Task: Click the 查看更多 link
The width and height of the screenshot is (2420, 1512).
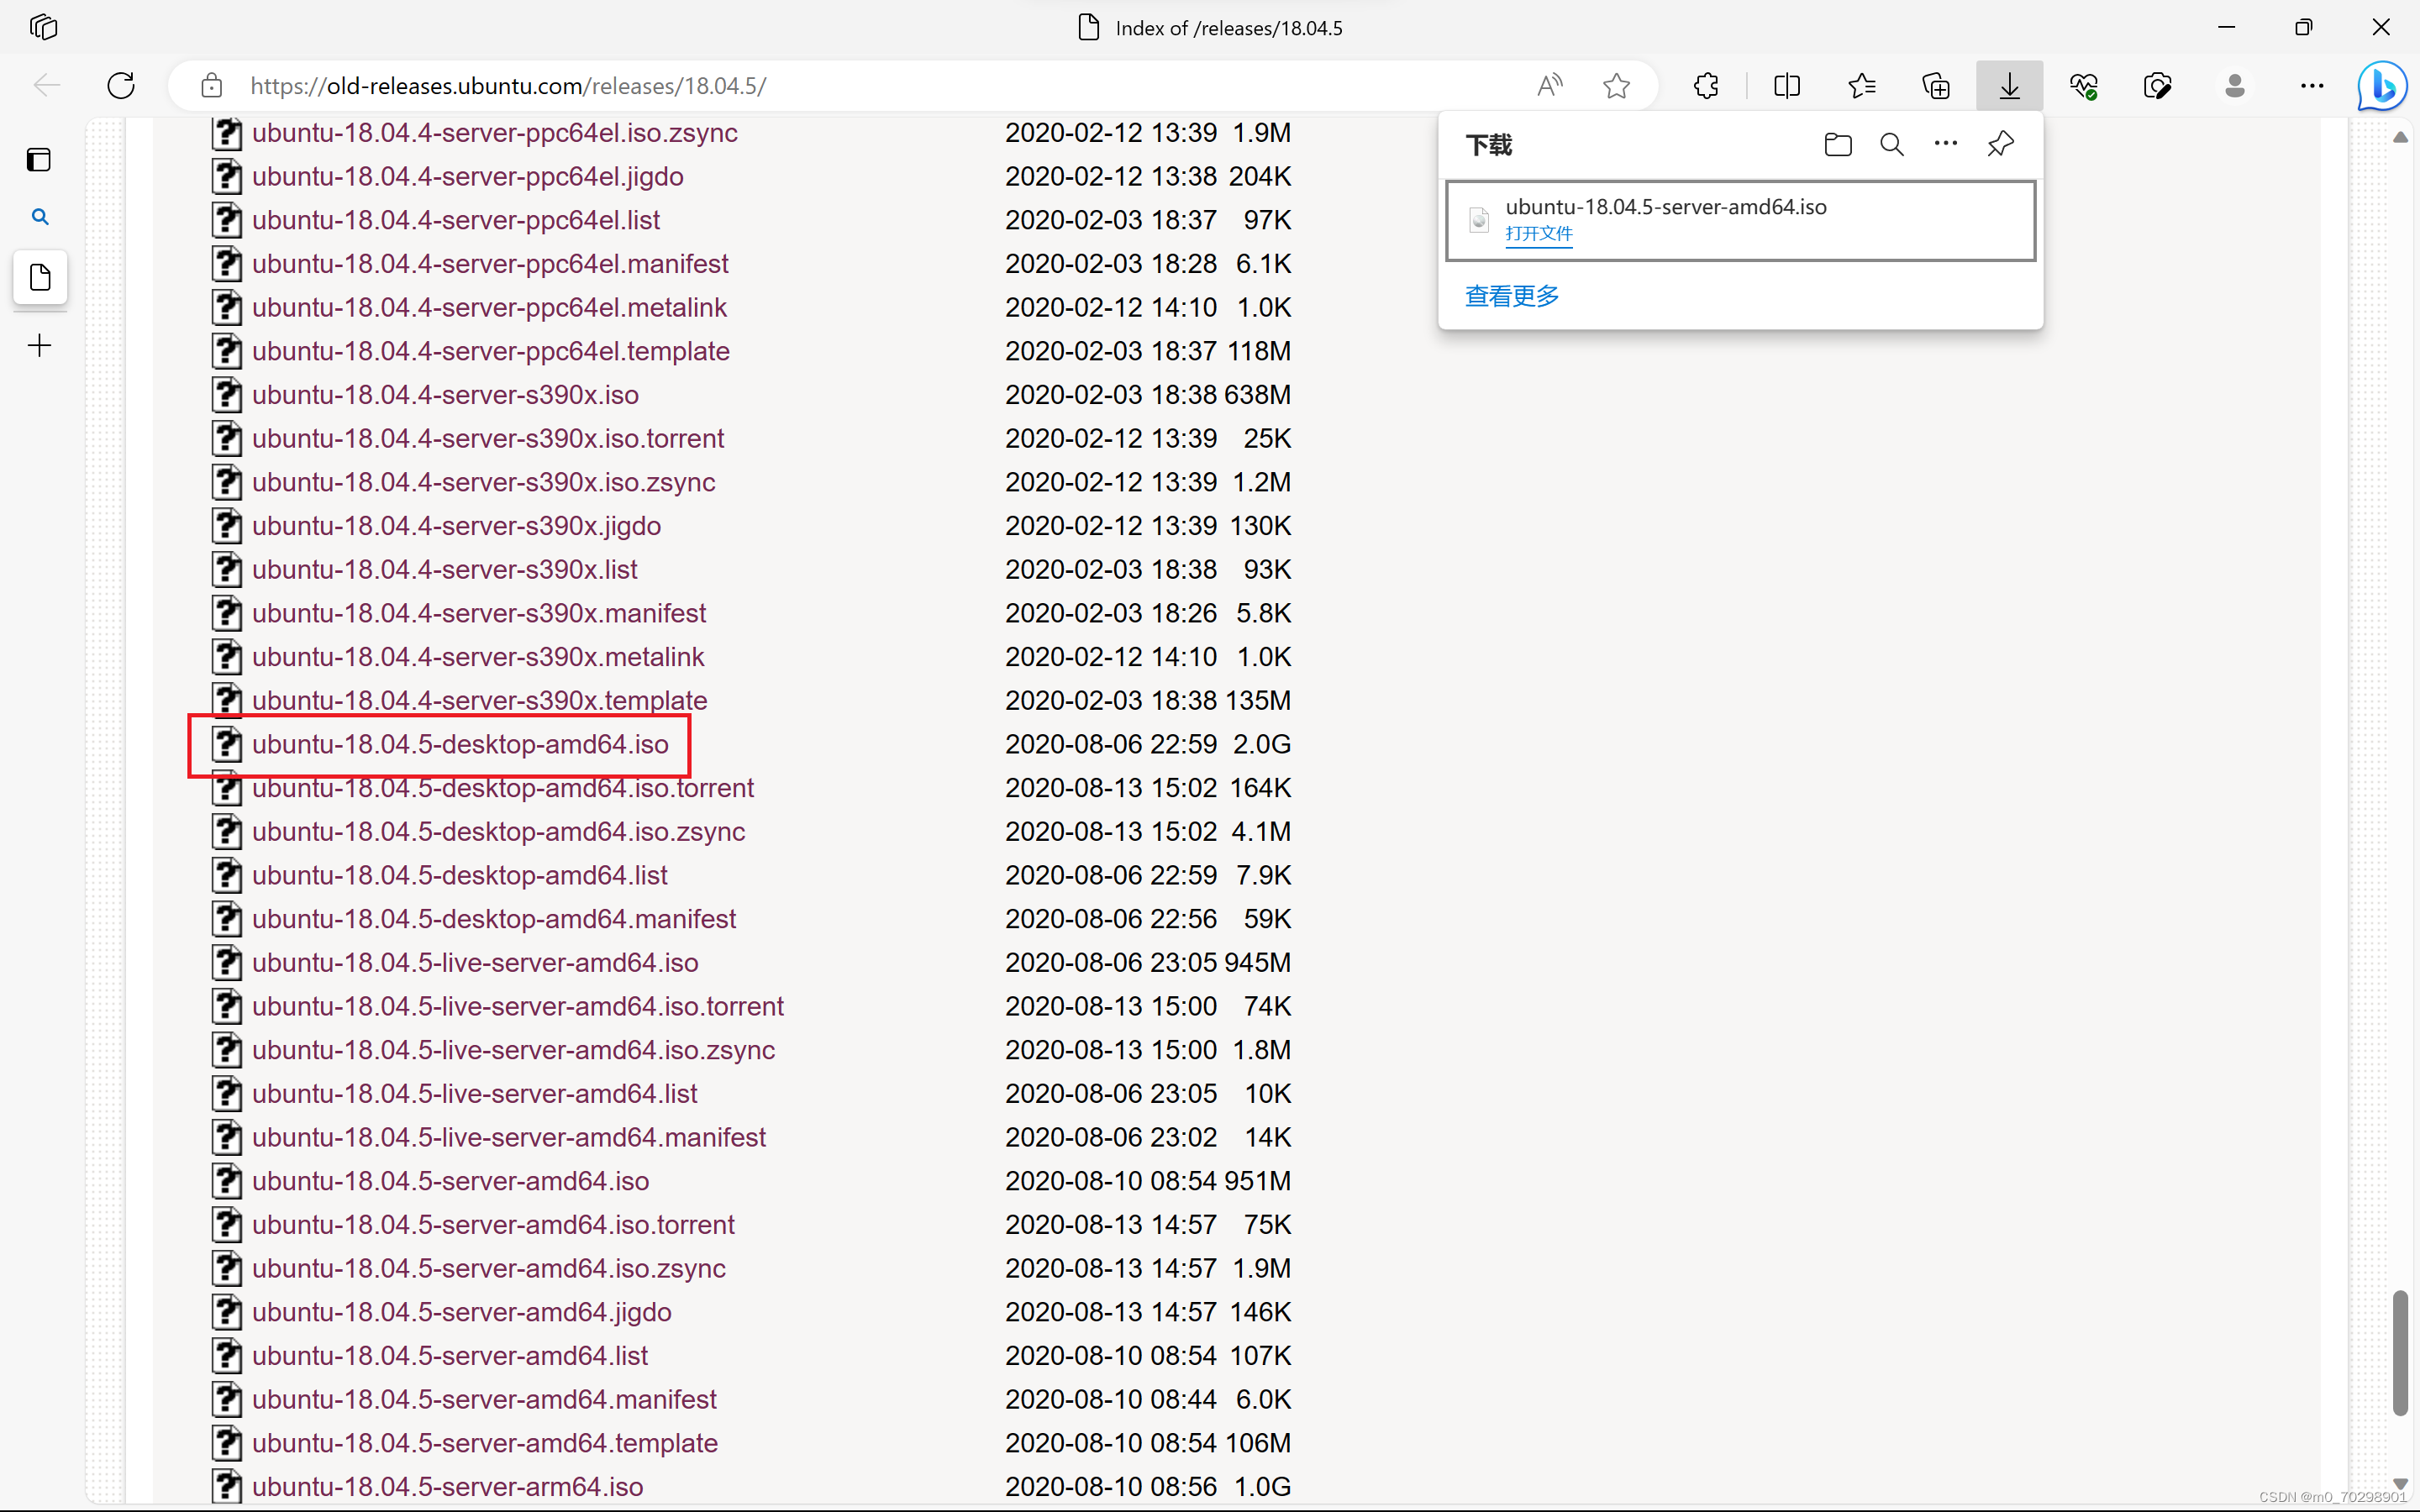Action: point(1511,296)
